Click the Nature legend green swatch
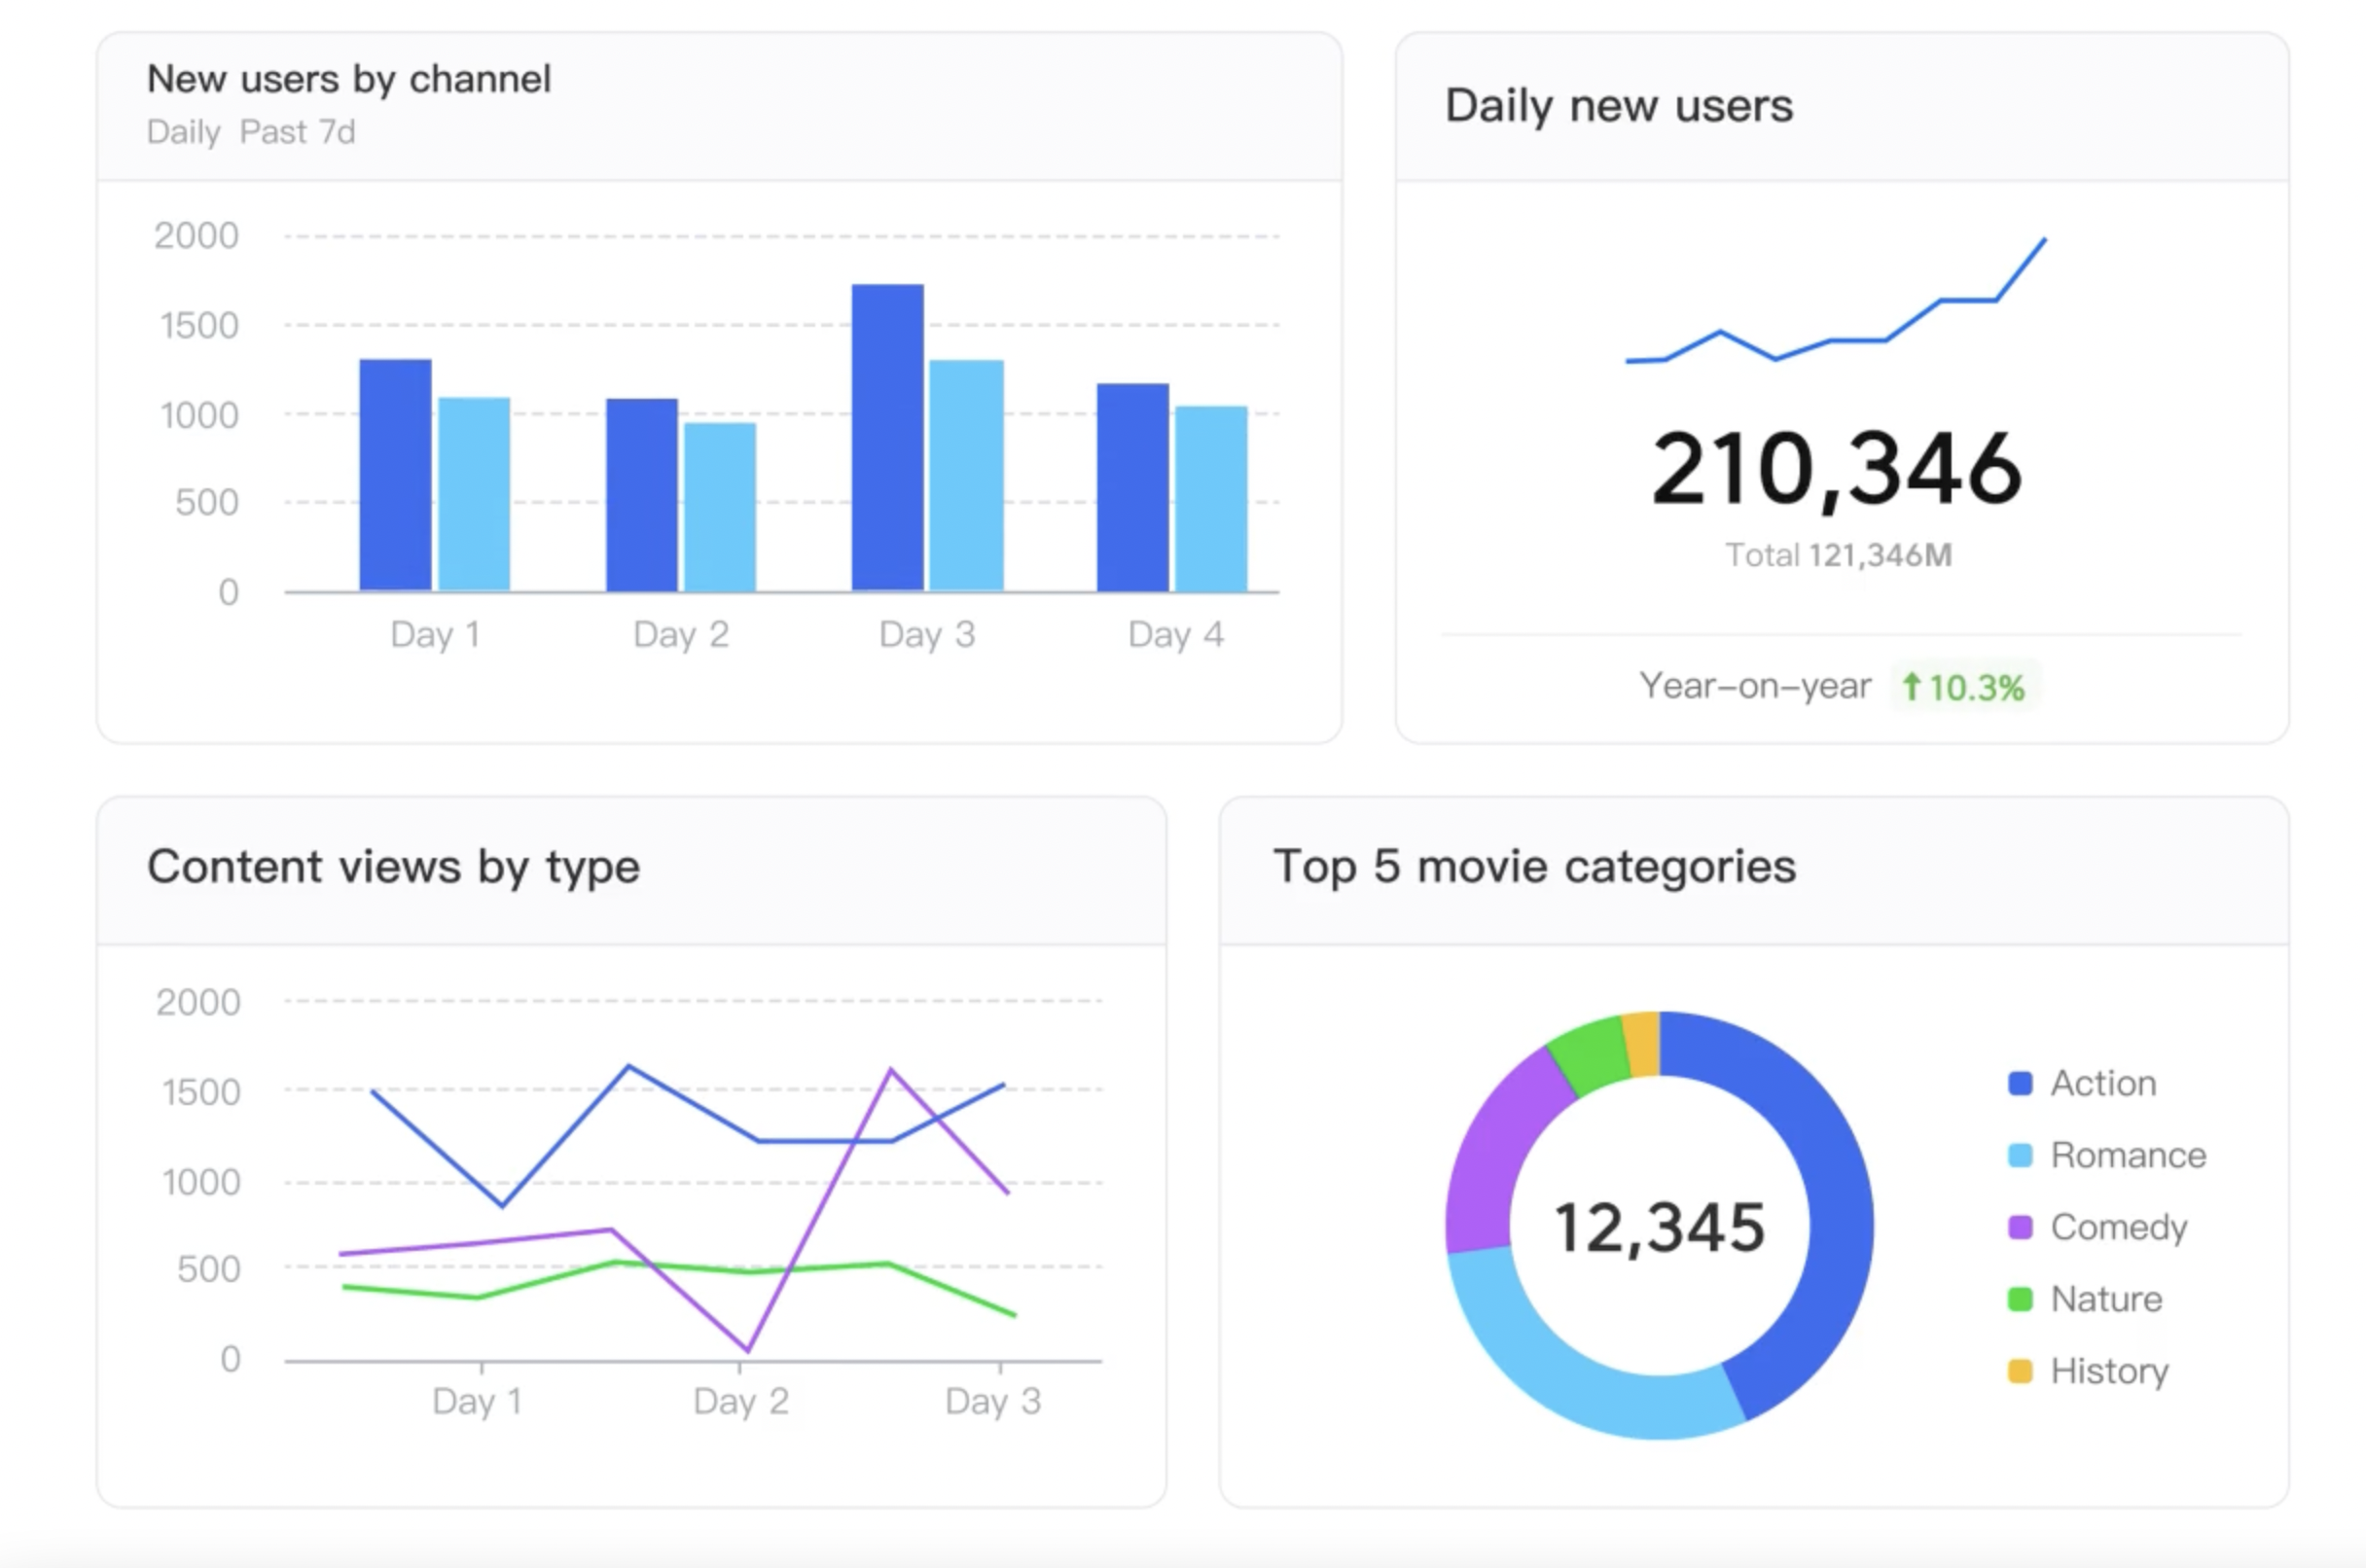The height and width of the screenshot is (1568, 2366). [x=2019, y=1299]
